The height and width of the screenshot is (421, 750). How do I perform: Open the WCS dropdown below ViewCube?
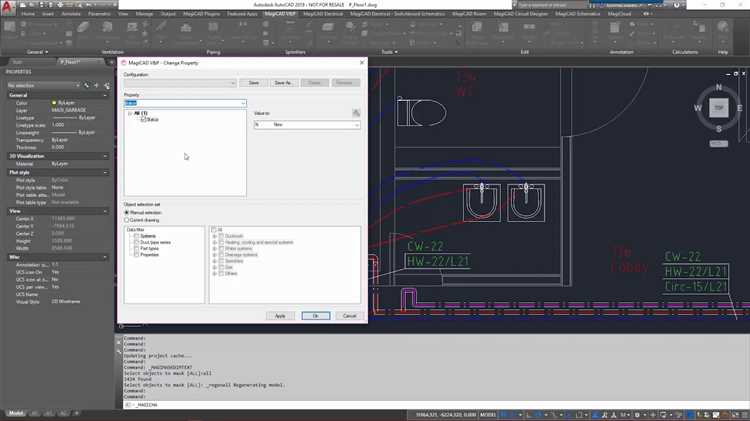click(x=718, y=144)
